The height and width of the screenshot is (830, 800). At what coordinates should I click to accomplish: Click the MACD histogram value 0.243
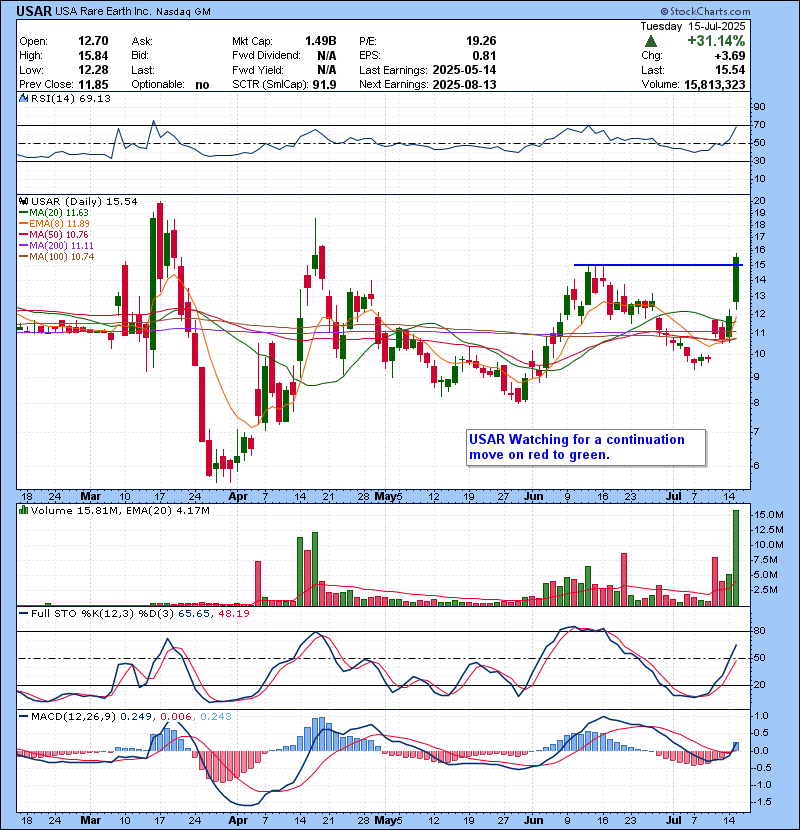[x=216, y=716]
